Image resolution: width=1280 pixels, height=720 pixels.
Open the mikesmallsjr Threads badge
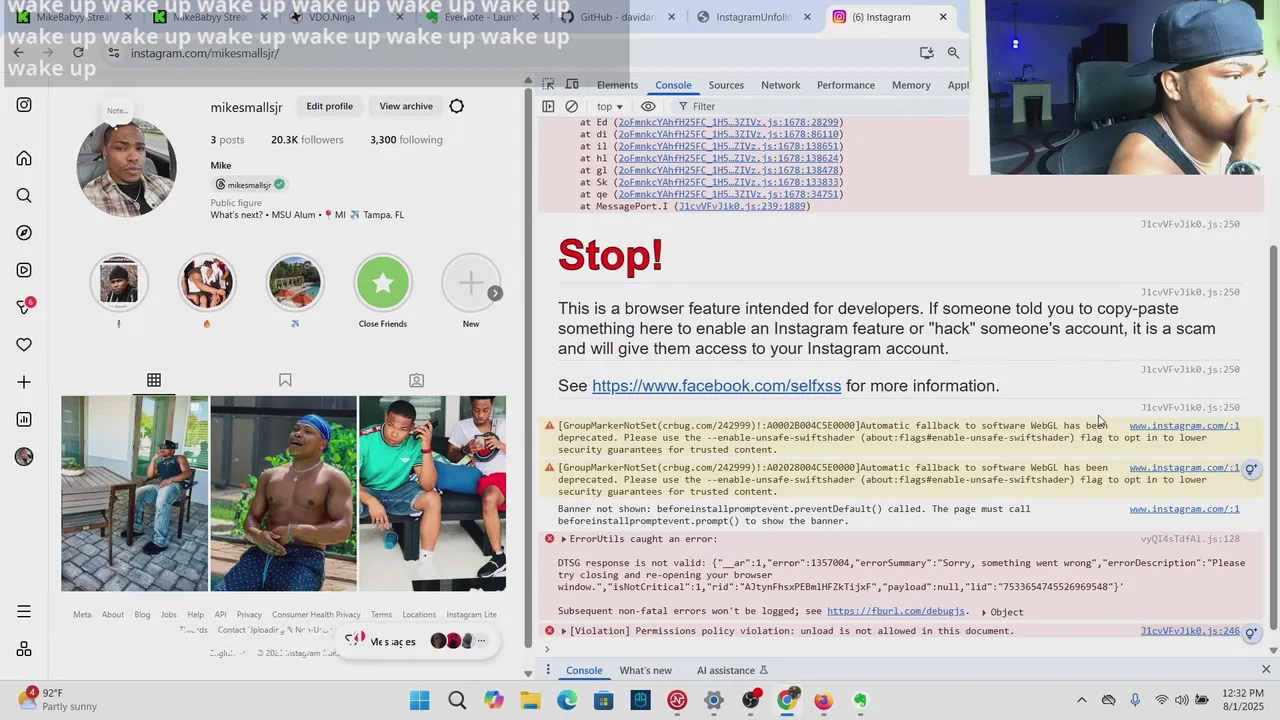pos(249,184)
